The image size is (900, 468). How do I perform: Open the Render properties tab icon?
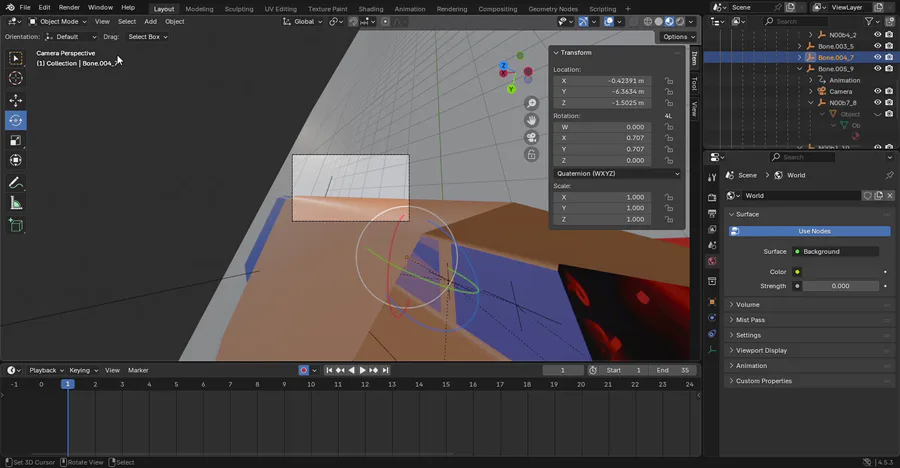click(x=712, y=198)
